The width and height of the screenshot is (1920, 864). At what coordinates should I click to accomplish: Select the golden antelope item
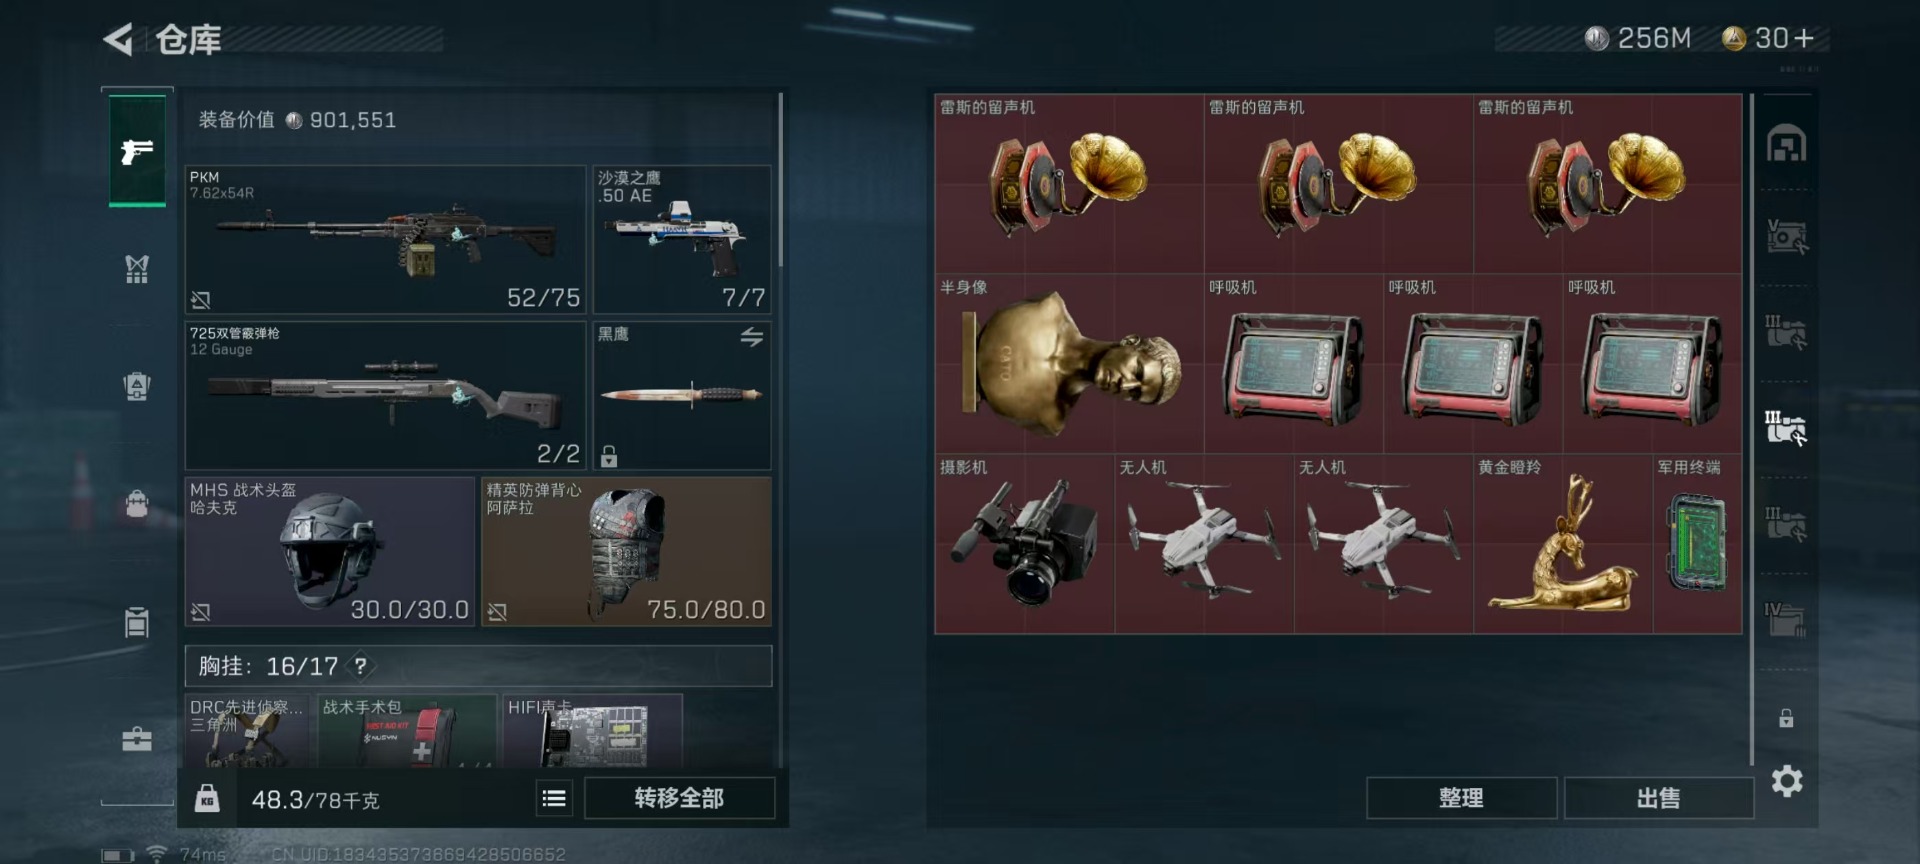click(x=1563, y=544)
